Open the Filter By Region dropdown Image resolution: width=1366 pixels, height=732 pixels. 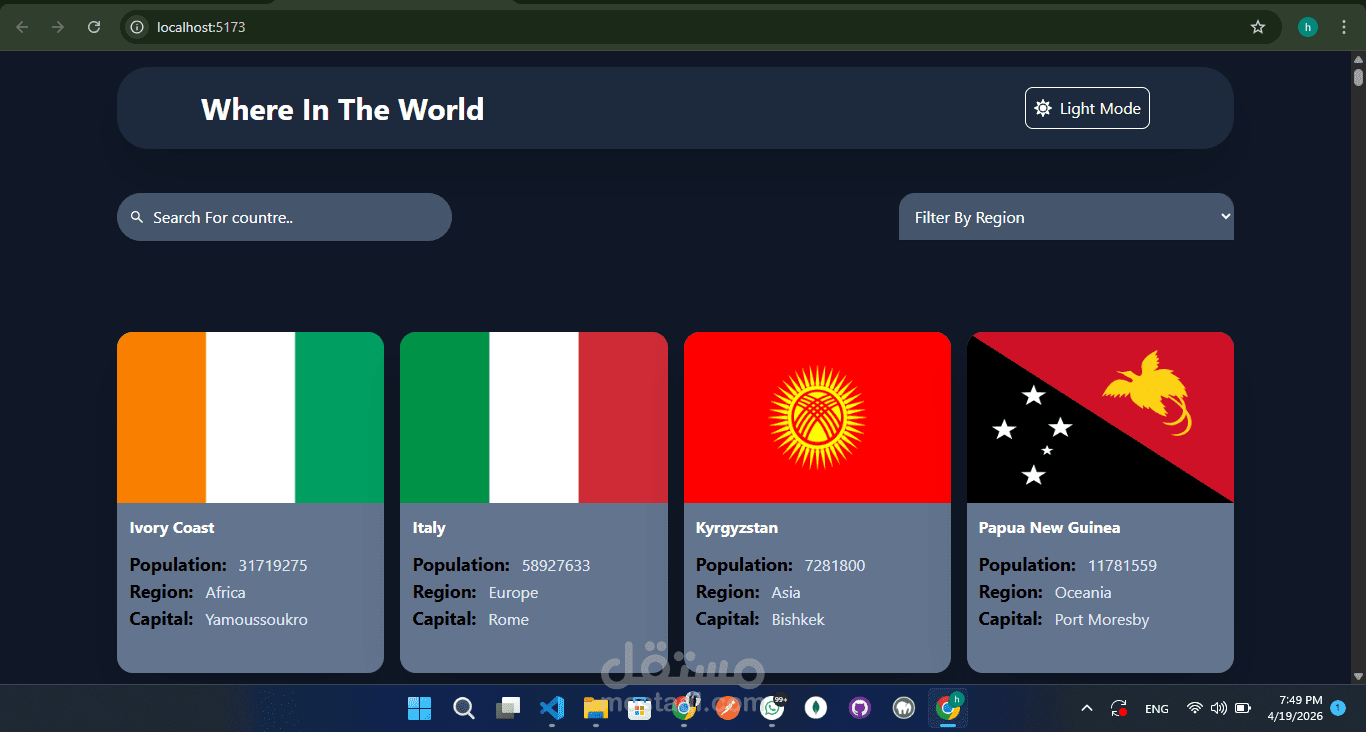[x=1066, y=216]
